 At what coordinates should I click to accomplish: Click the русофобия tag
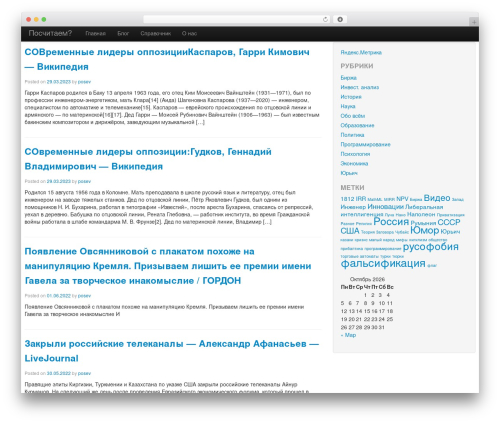pyautogui.click(x=430, y=247)
